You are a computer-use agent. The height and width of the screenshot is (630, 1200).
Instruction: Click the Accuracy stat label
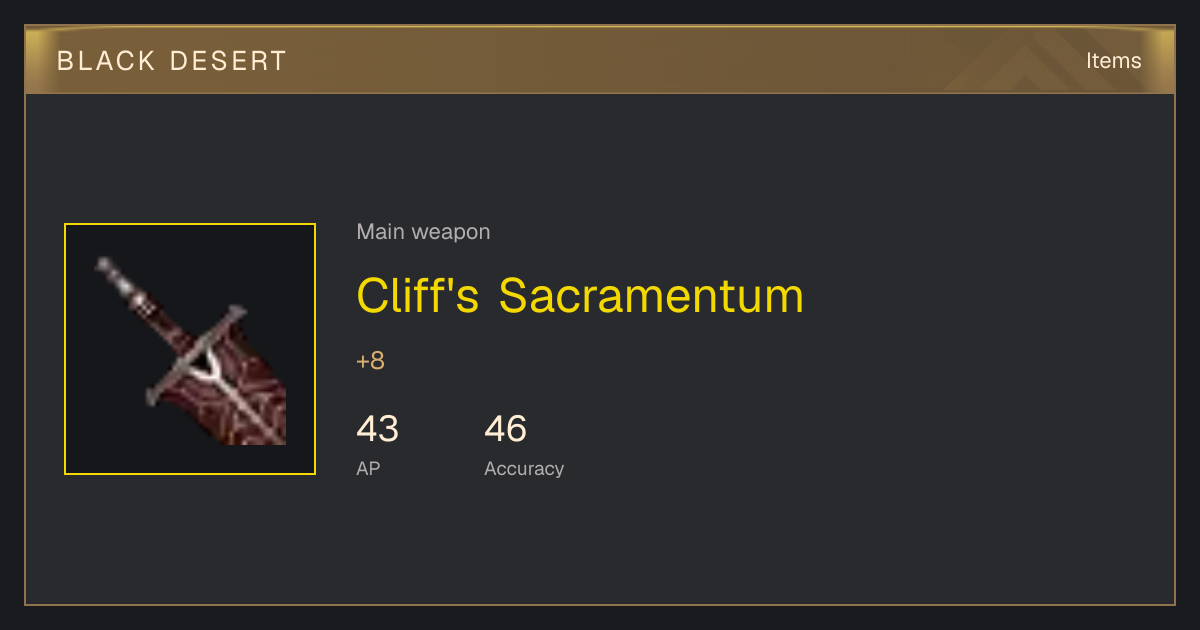tap(524, 468)
